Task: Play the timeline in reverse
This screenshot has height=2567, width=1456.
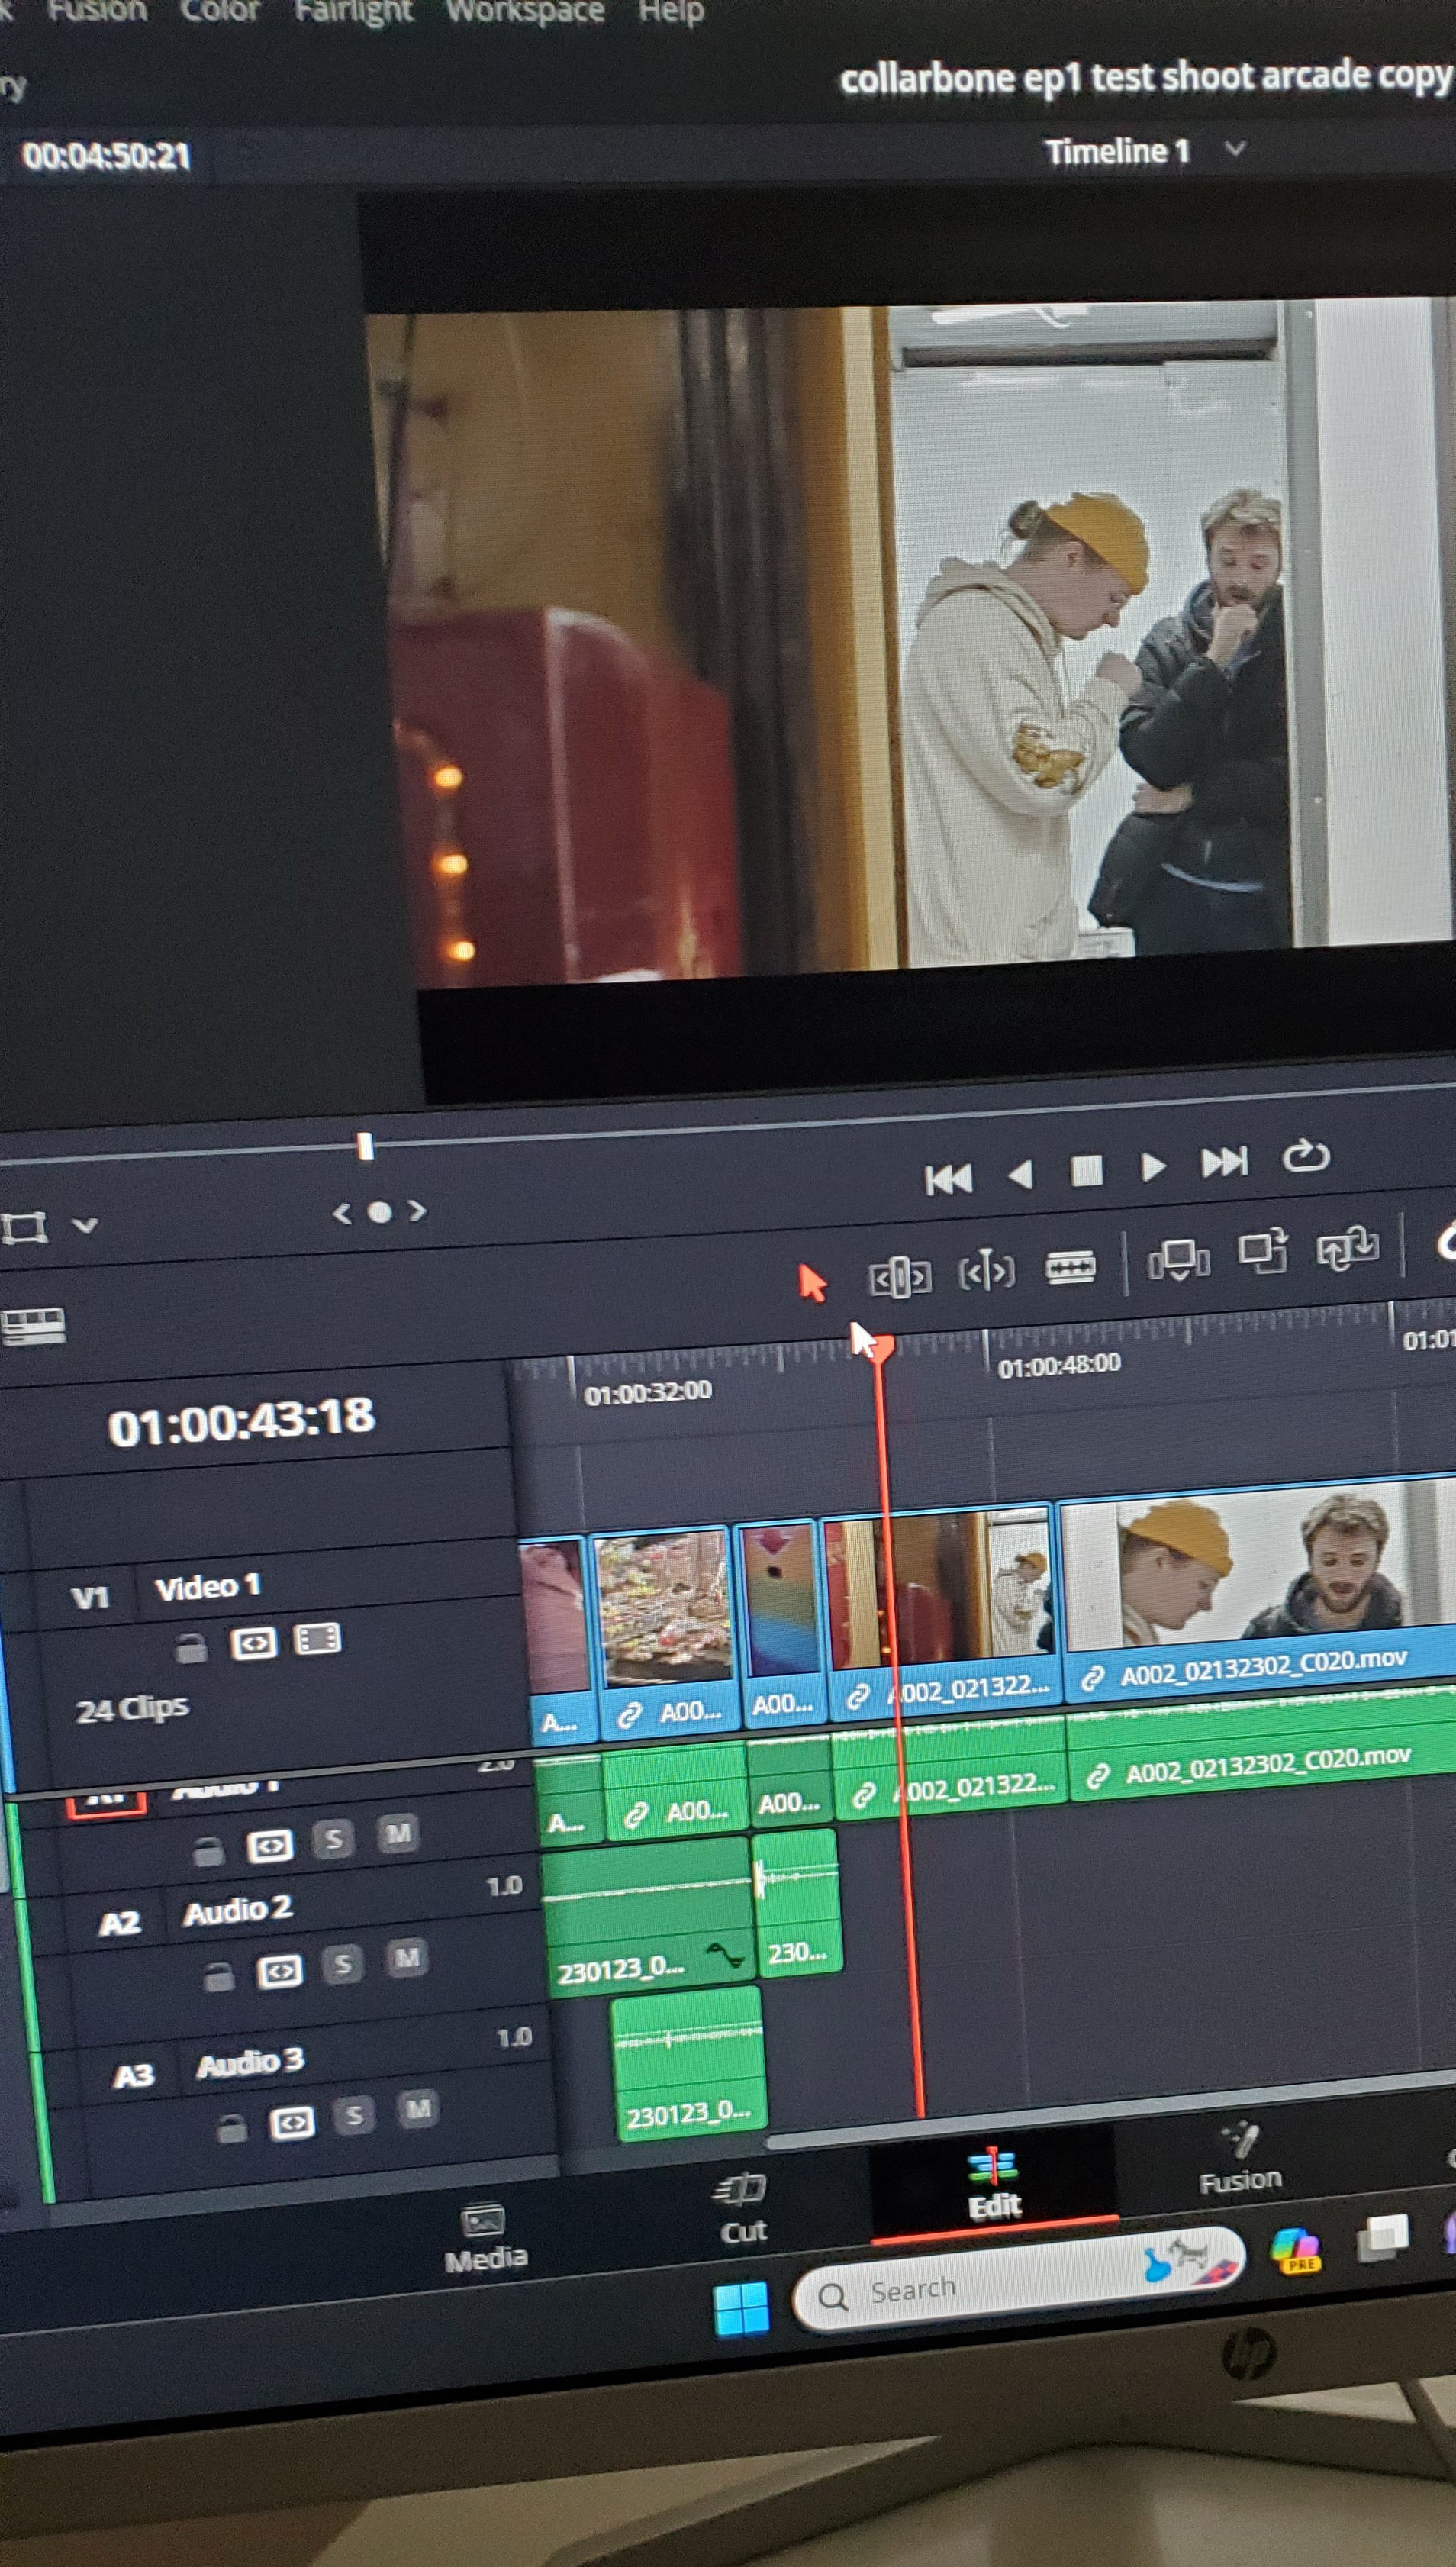Action: click(x=1020, y=1174)
